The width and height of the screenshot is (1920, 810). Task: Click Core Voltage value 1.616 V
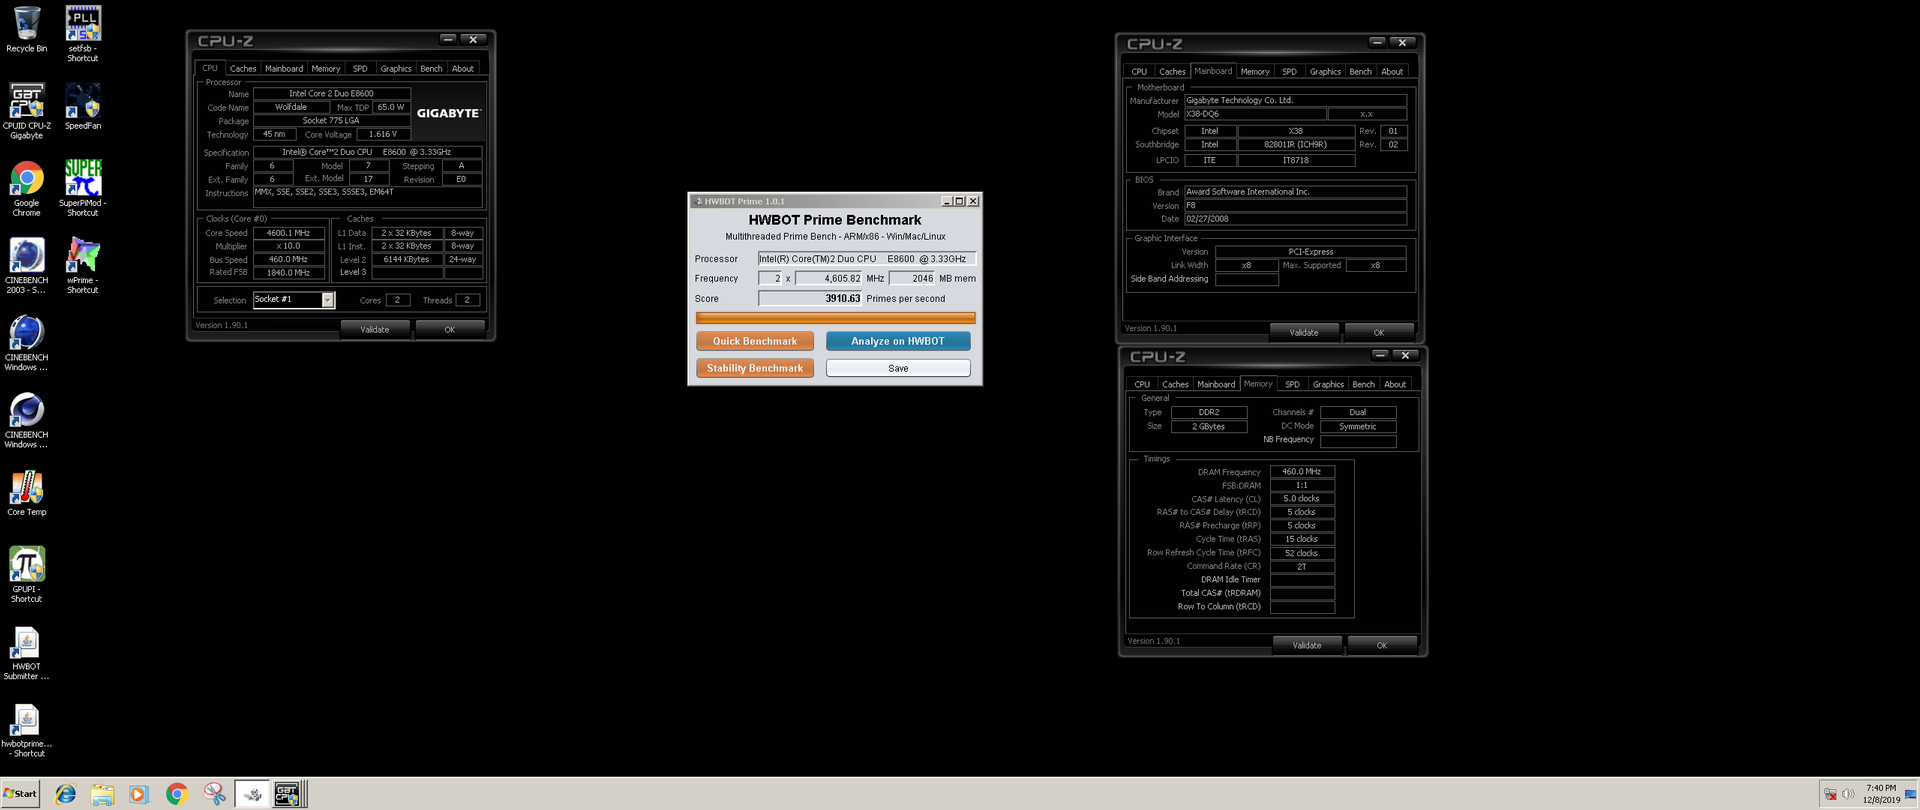point(383,134)
